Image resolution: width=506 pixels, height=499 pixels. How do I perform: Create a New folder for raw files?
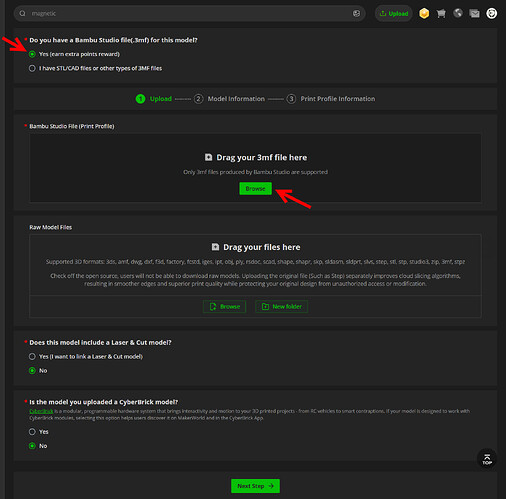[x=281, y=307]
